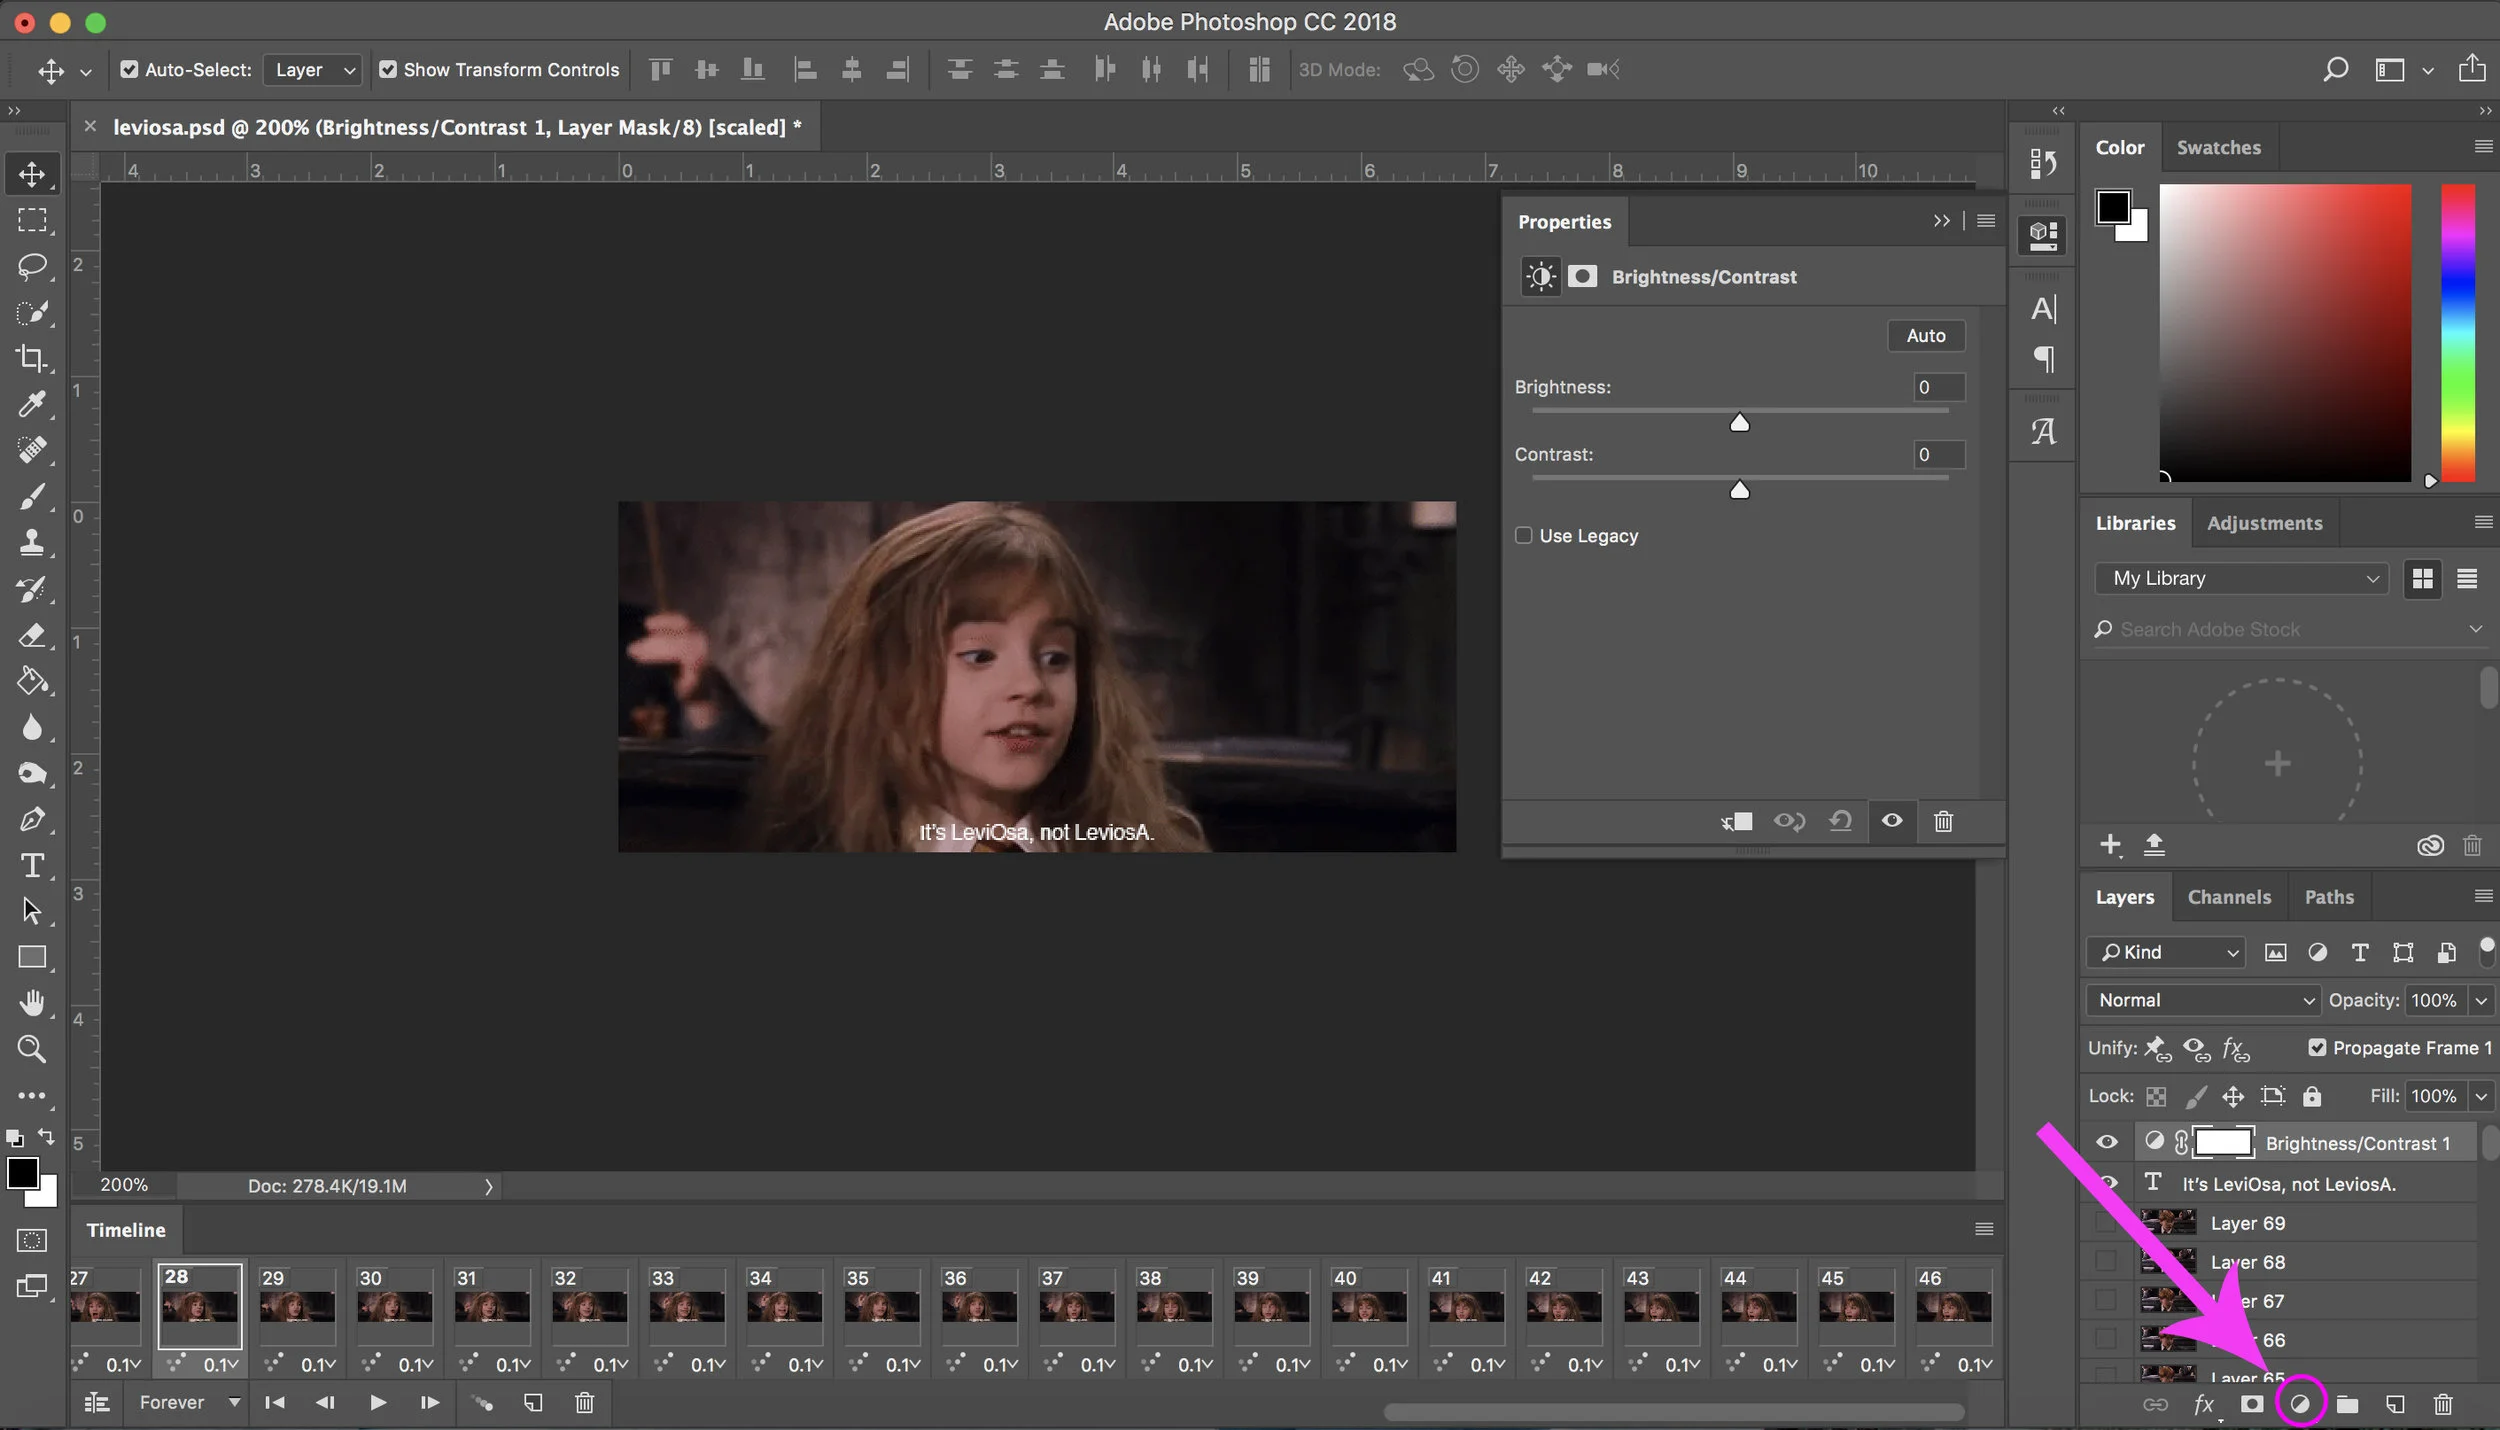Select the Rectangle shape tool
The image size is (2500, 1430).
pyautogui.click(x=32, y=957)
